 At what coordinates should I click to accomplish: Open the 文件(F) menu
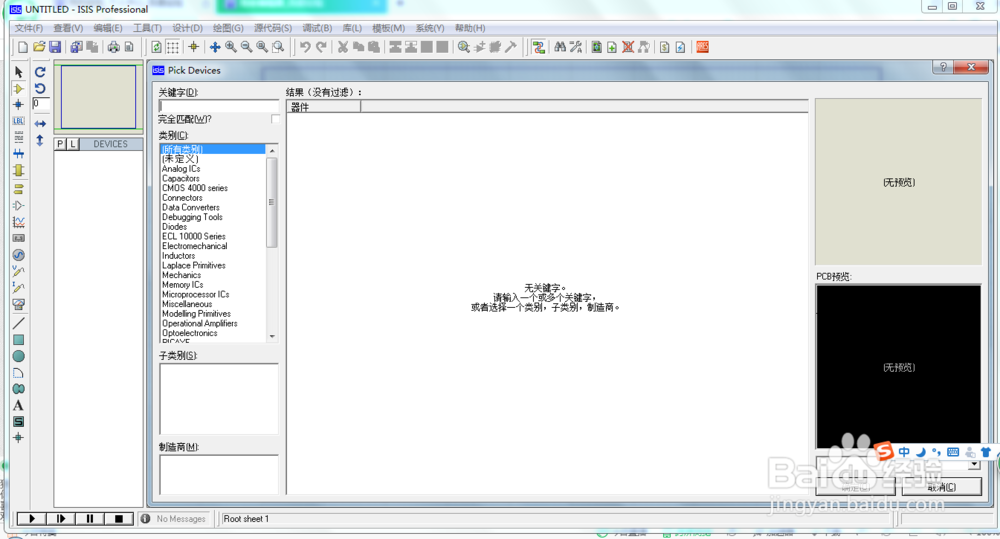[29, 28]
